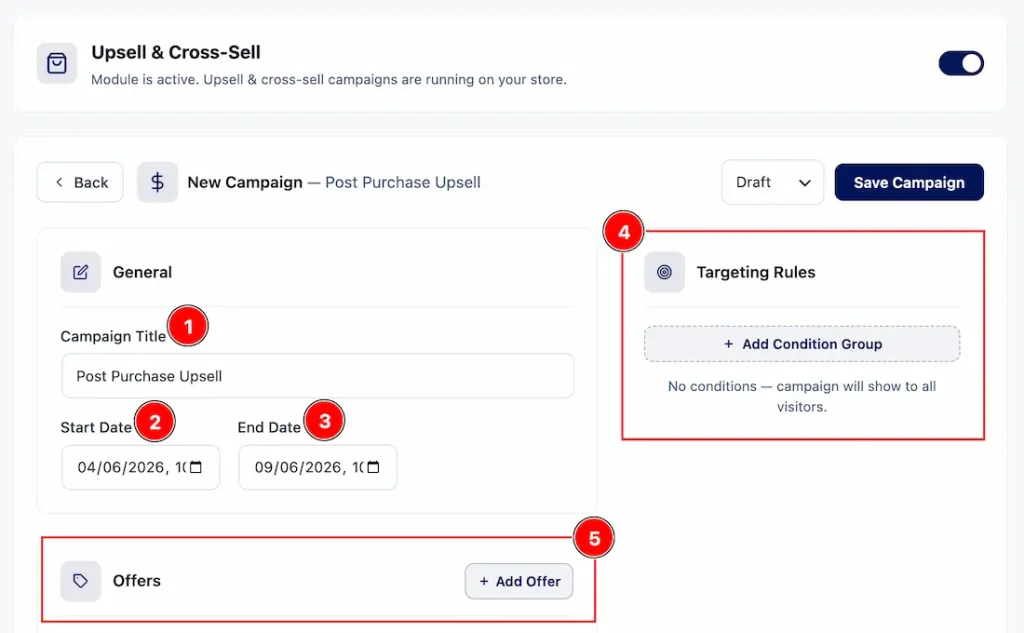This screenshot has height=633, width=1024.
Task: Click the 'General' section heading
Action: tap(142, 272)
